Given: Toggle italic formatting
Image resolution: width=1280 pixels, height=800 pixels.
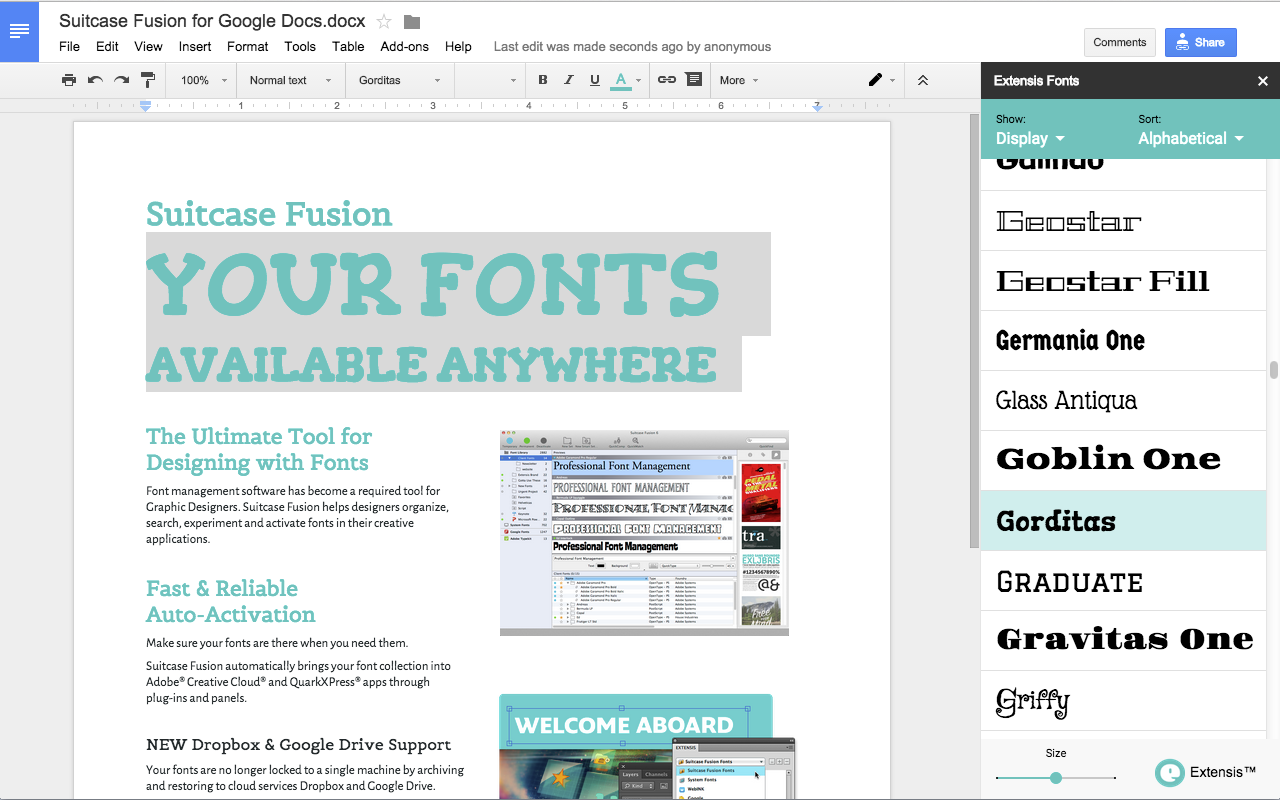Looking at the screenshot, I should click(x=569, y=80).
